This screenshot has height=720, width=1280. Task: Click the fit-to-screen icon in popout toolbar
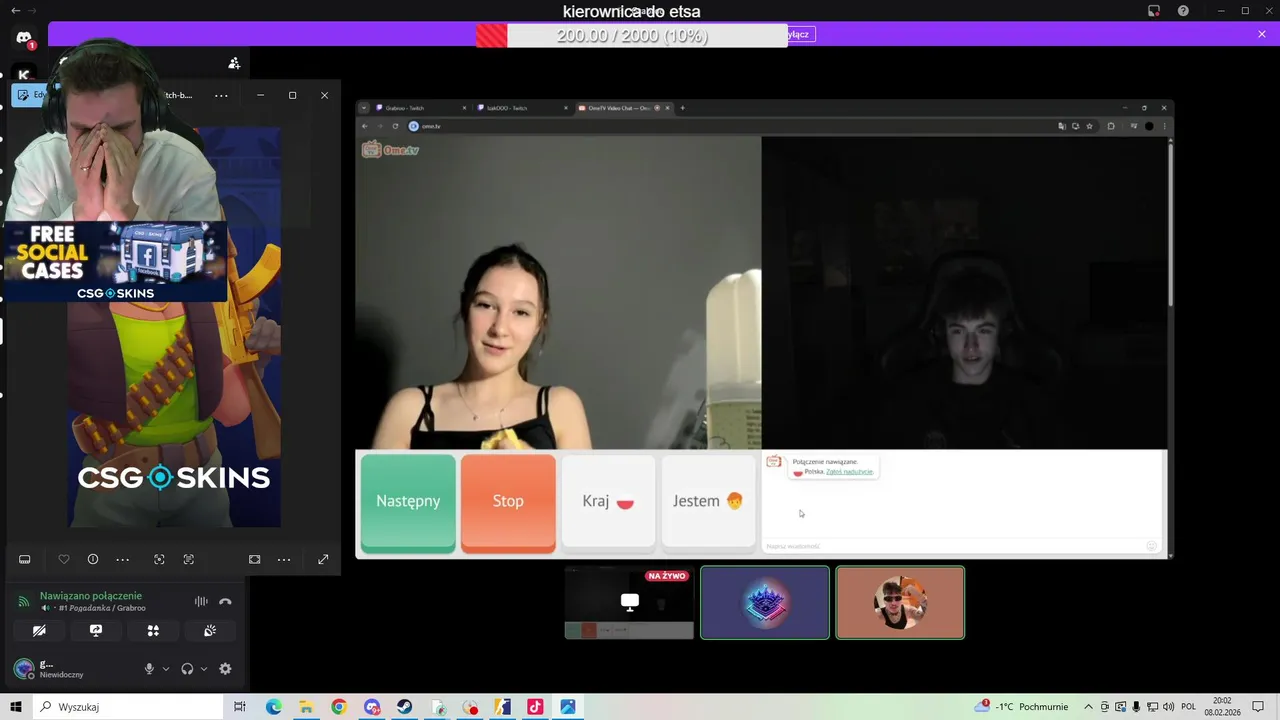point(255,559)
